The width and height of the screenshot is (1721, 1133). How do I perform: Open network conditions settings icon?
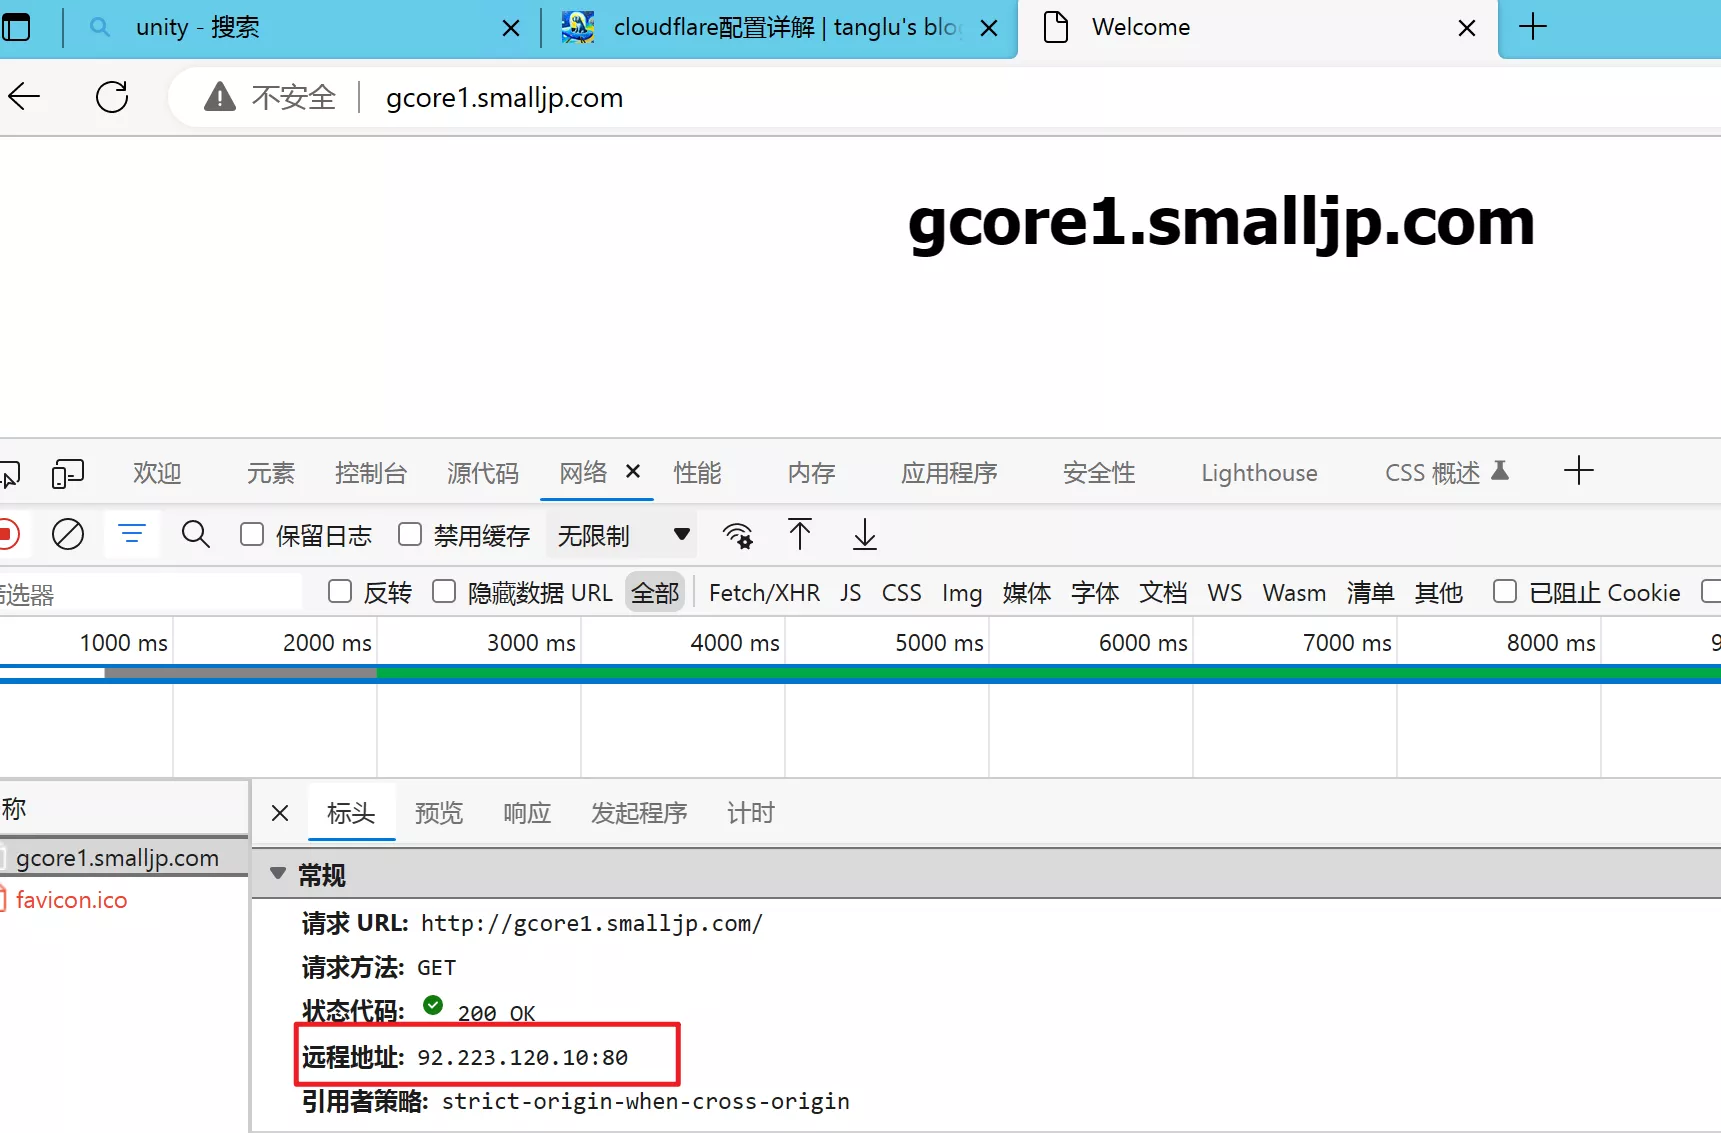[x=738, y=534]
